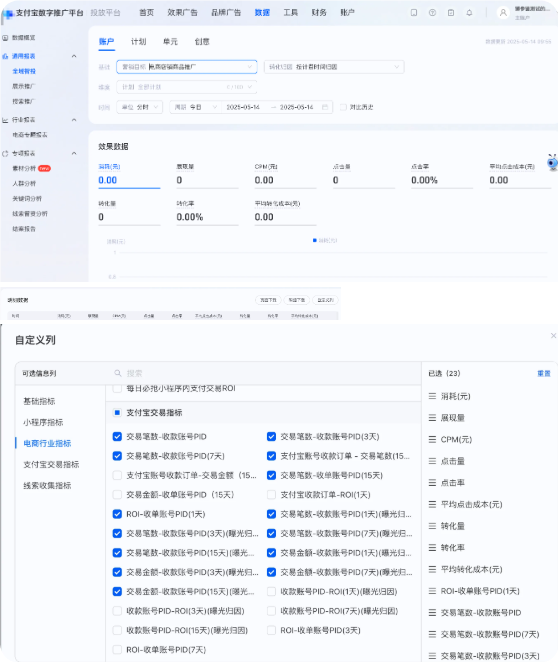This screenshot has height=662, width=558.
Task: Open 展示推广 under 通用报表
Action: point(24,86)
